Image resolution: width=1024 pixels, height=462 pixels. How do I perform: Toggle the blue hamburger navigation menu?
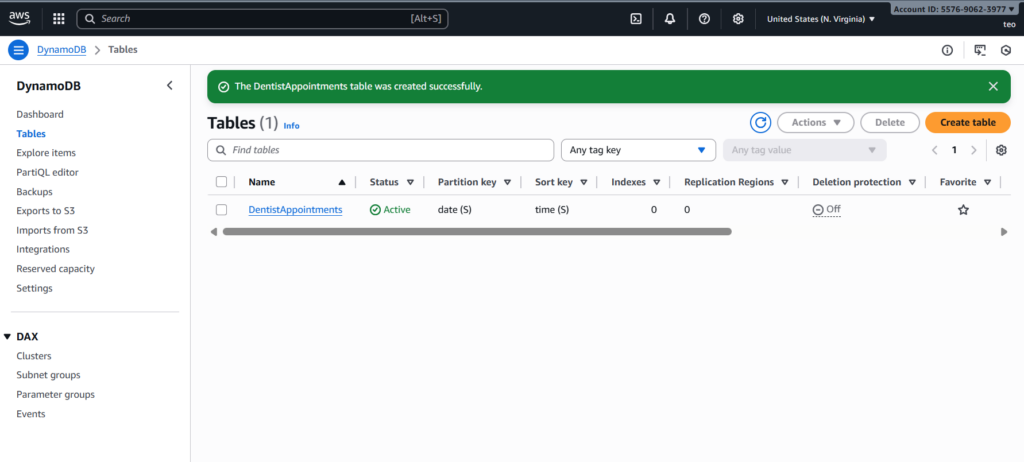[x=18, y=50]
